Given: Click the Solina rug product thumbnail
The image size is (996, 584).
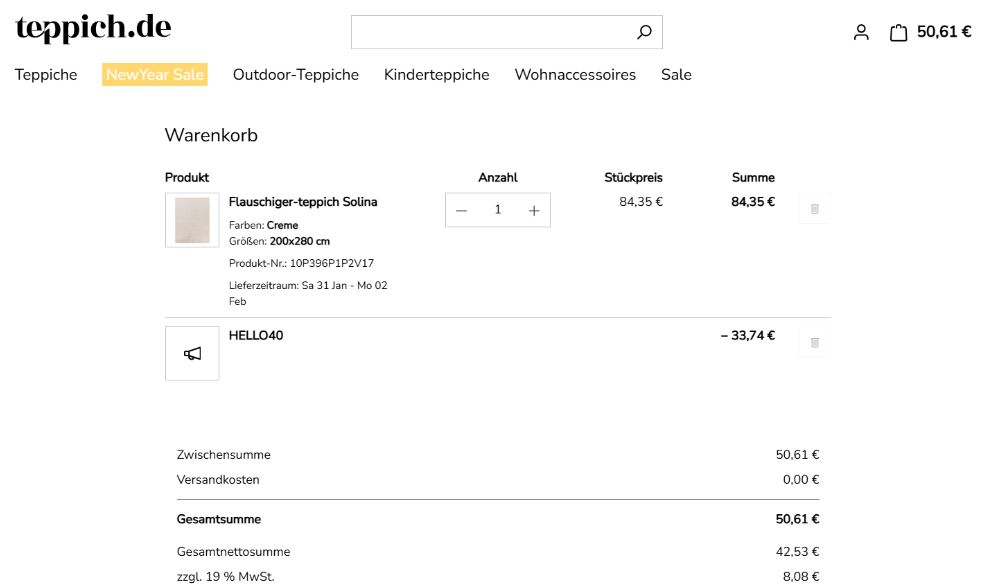Looking at the screenshot, I should 191,219.
